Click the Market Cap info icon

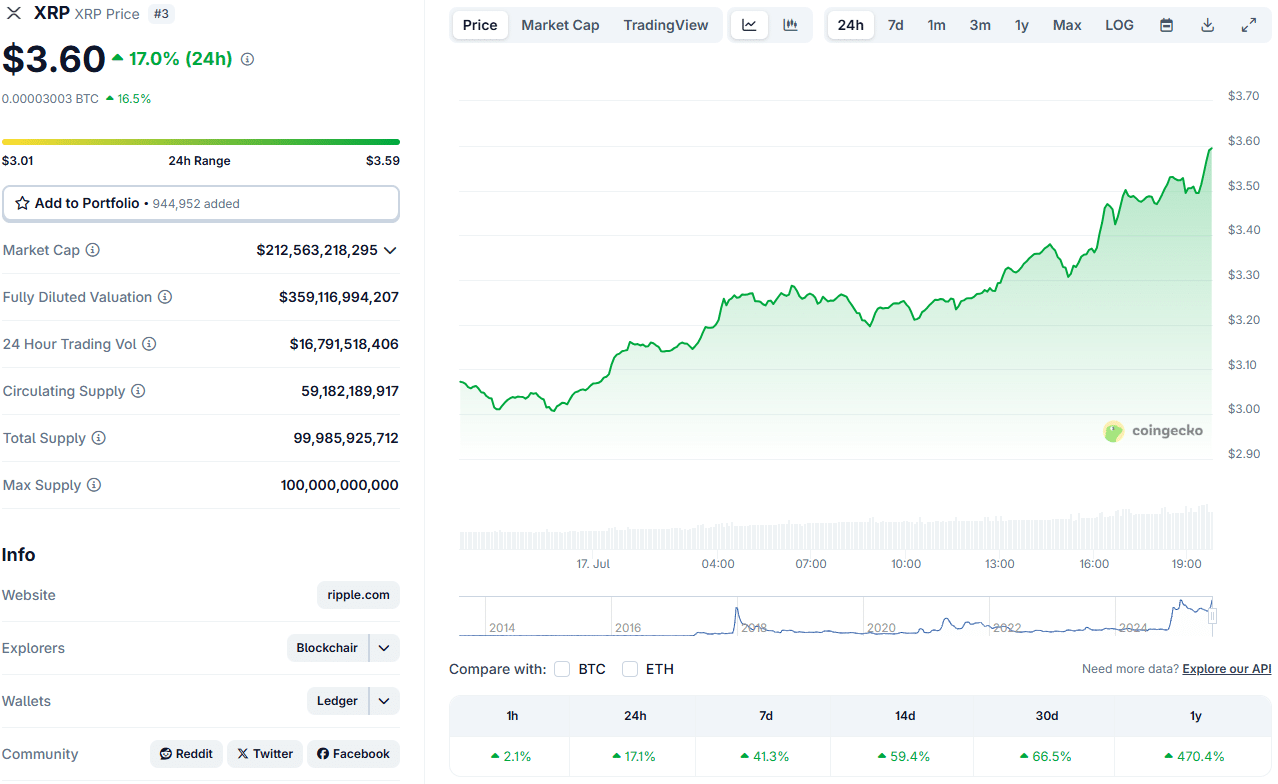[x=93, y=250]
